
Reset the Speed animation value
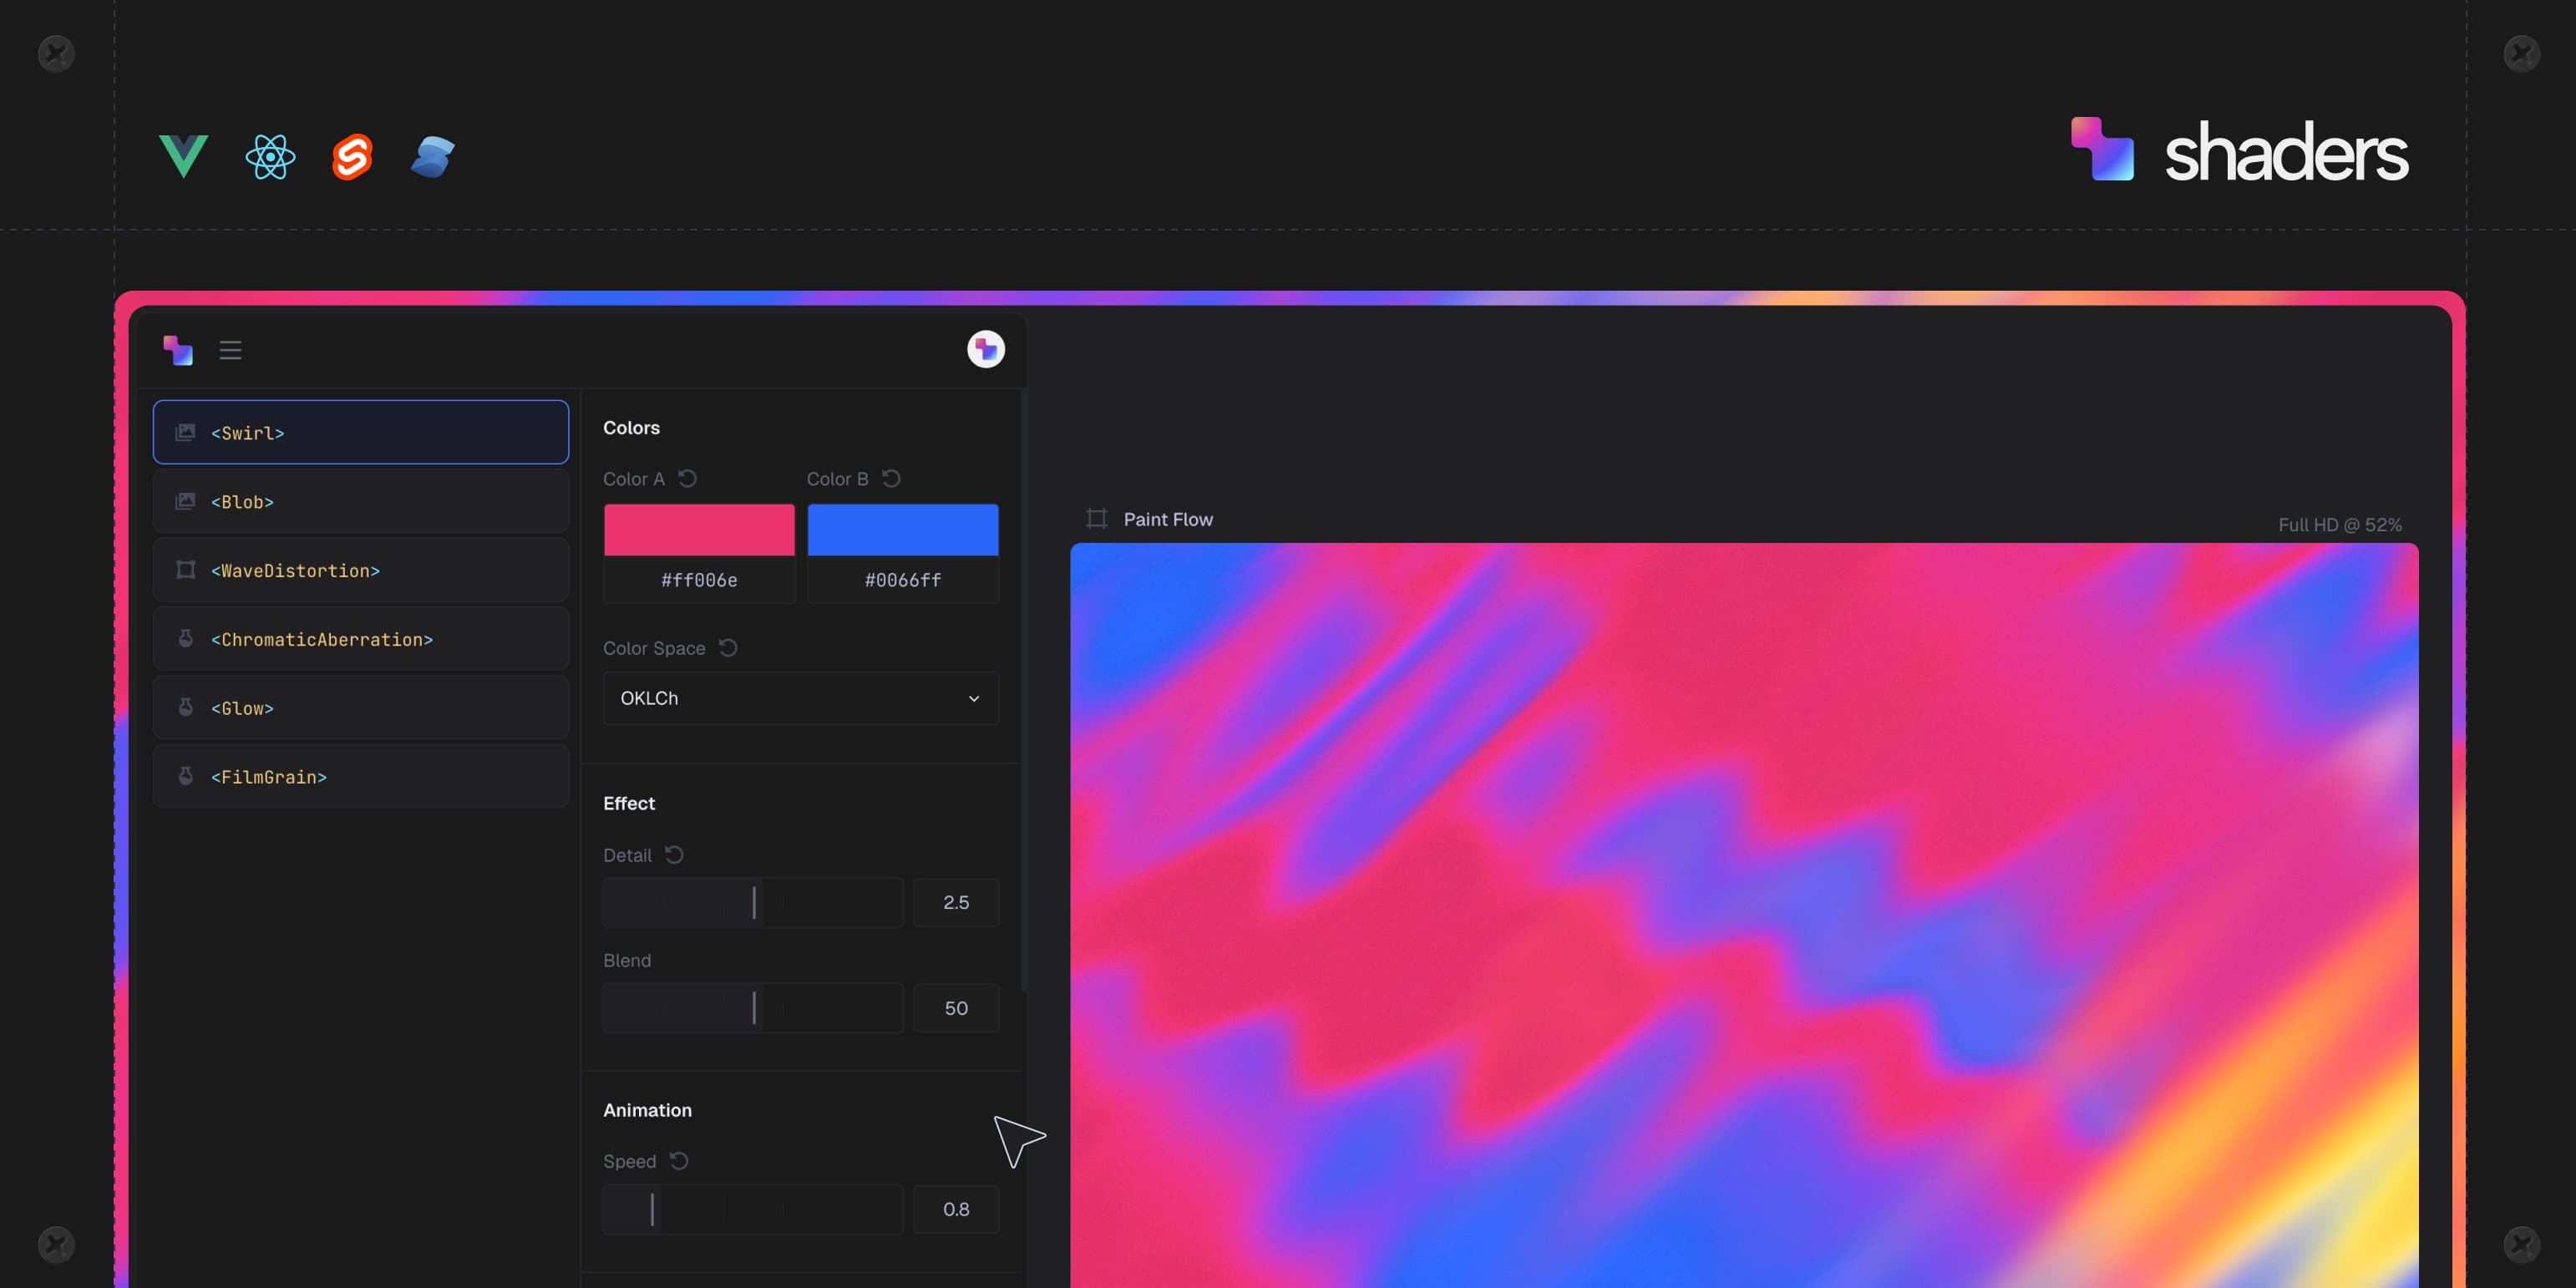pyautogui.click(x=679, y=1161)
